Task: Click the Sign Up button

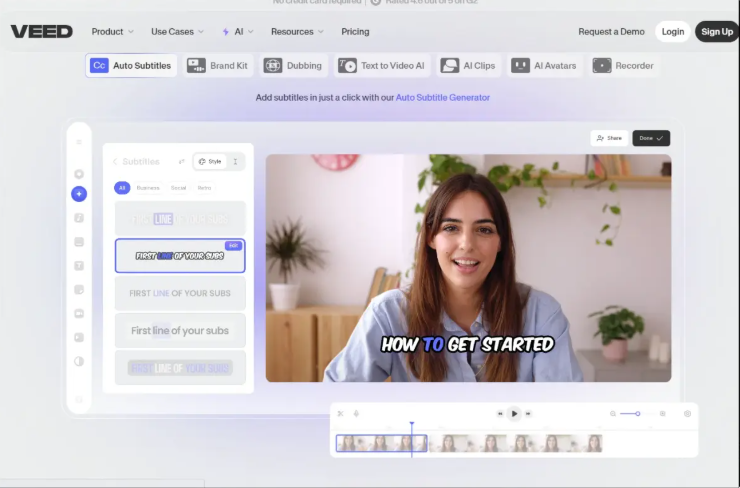Action: point(716,32)
